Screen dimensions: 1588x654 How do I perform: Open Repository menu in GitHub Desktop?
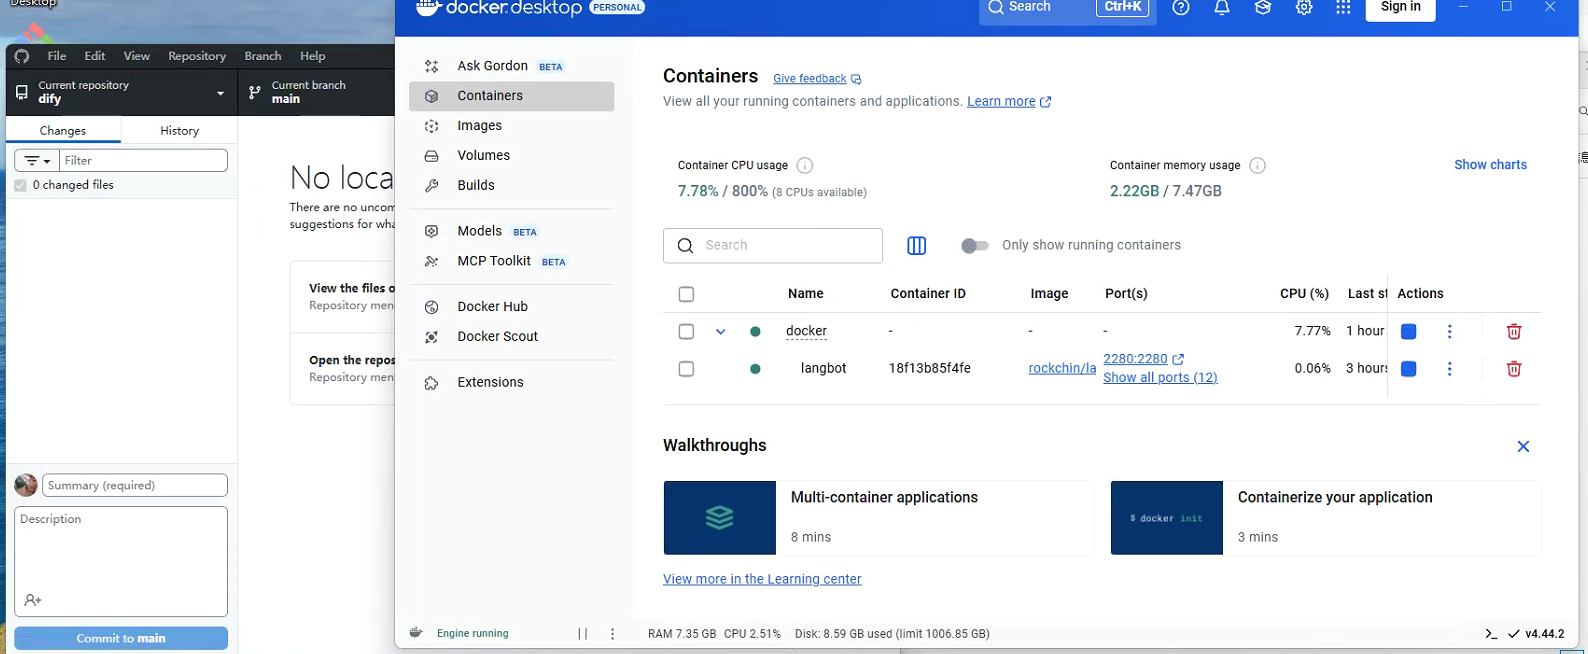tap(197, 56)
